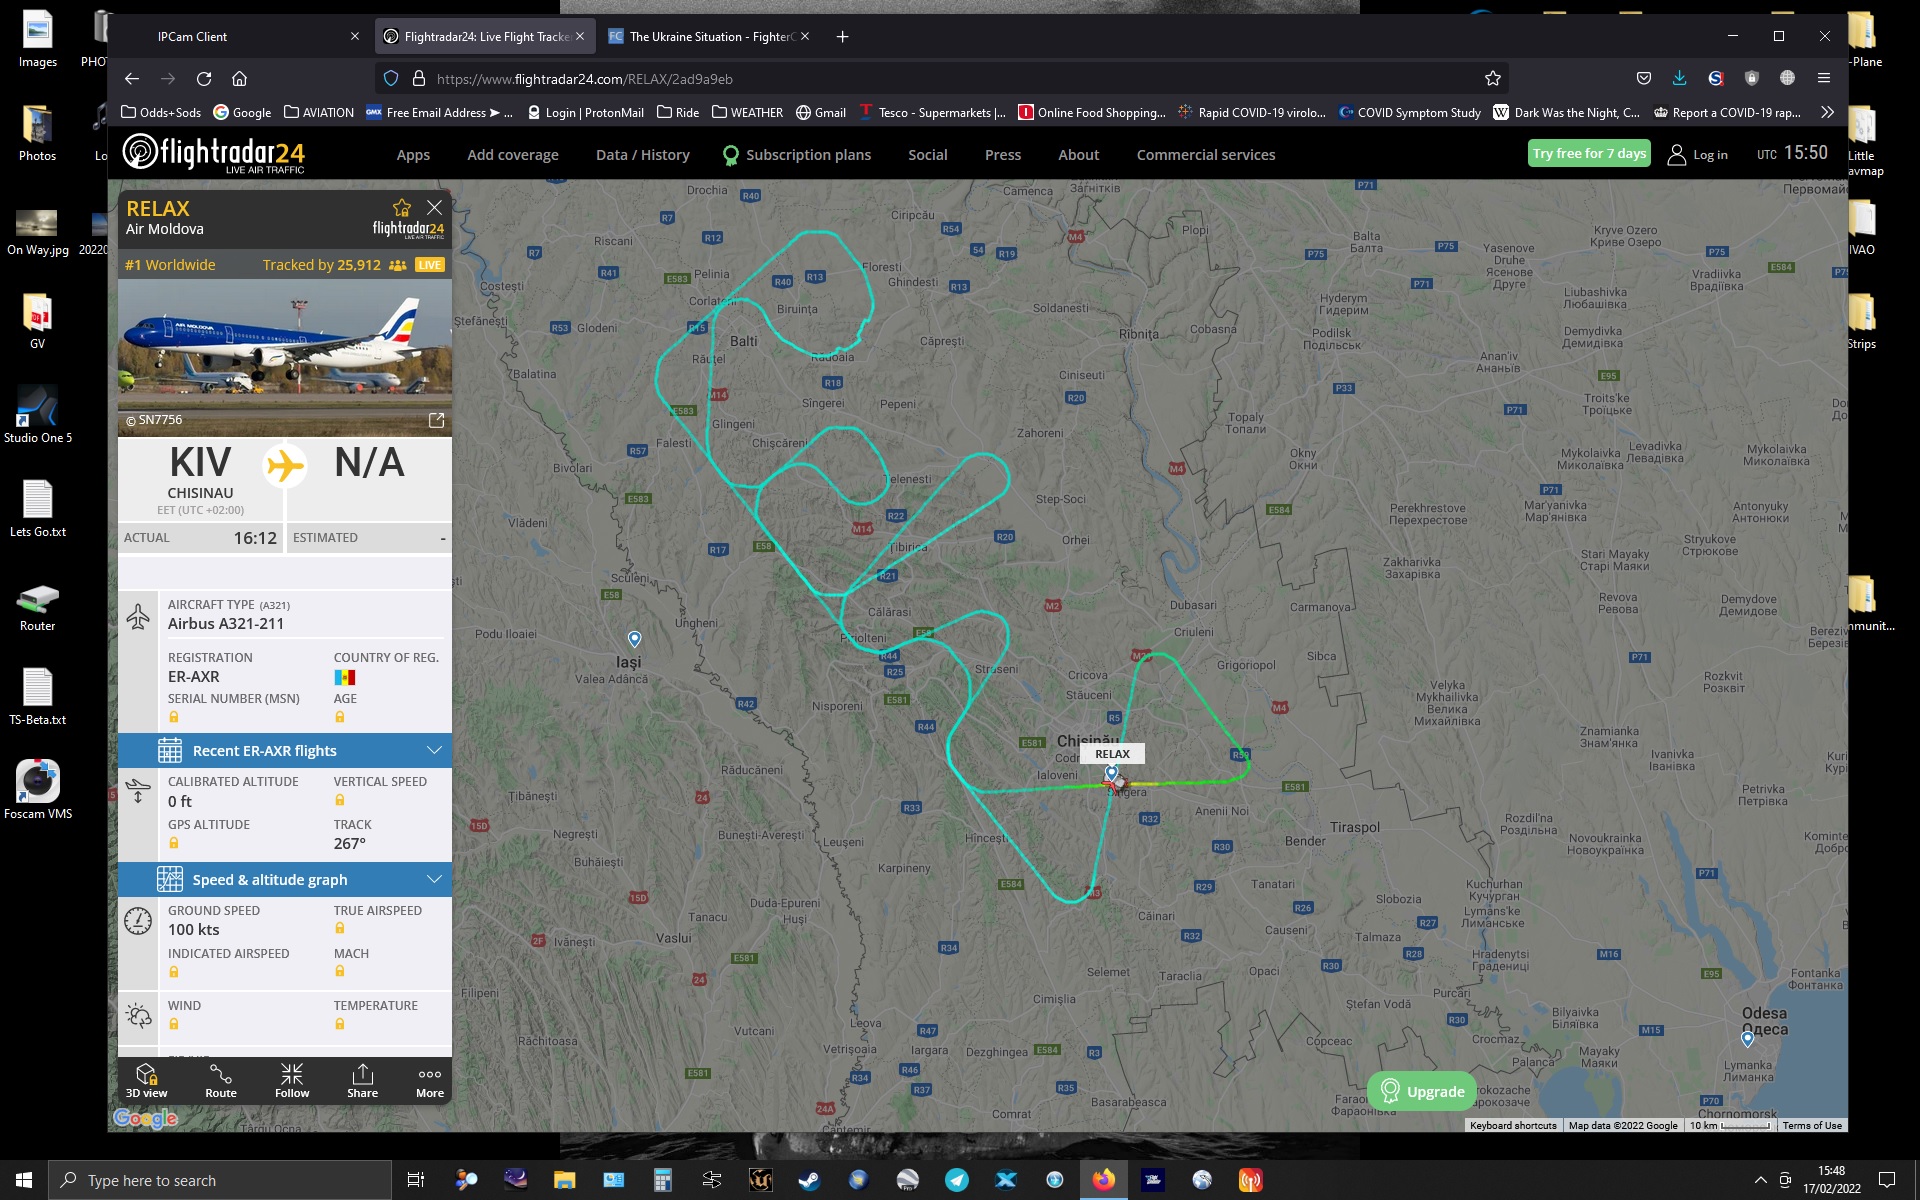Image resolution: width=1920 pixels, height=1200 pixels.
Task: Share this flight
Action: [362, 1081]
